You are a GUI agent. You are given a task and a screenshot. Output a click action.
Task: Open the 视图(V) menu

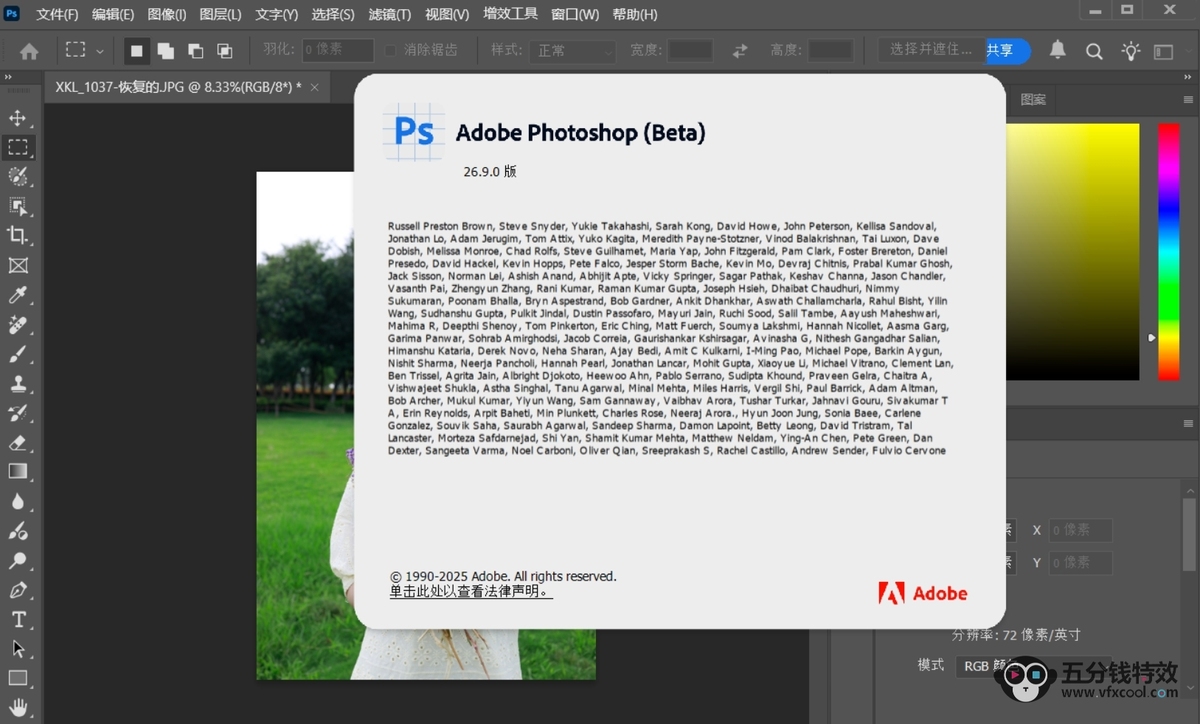click(x=447, y=14)
